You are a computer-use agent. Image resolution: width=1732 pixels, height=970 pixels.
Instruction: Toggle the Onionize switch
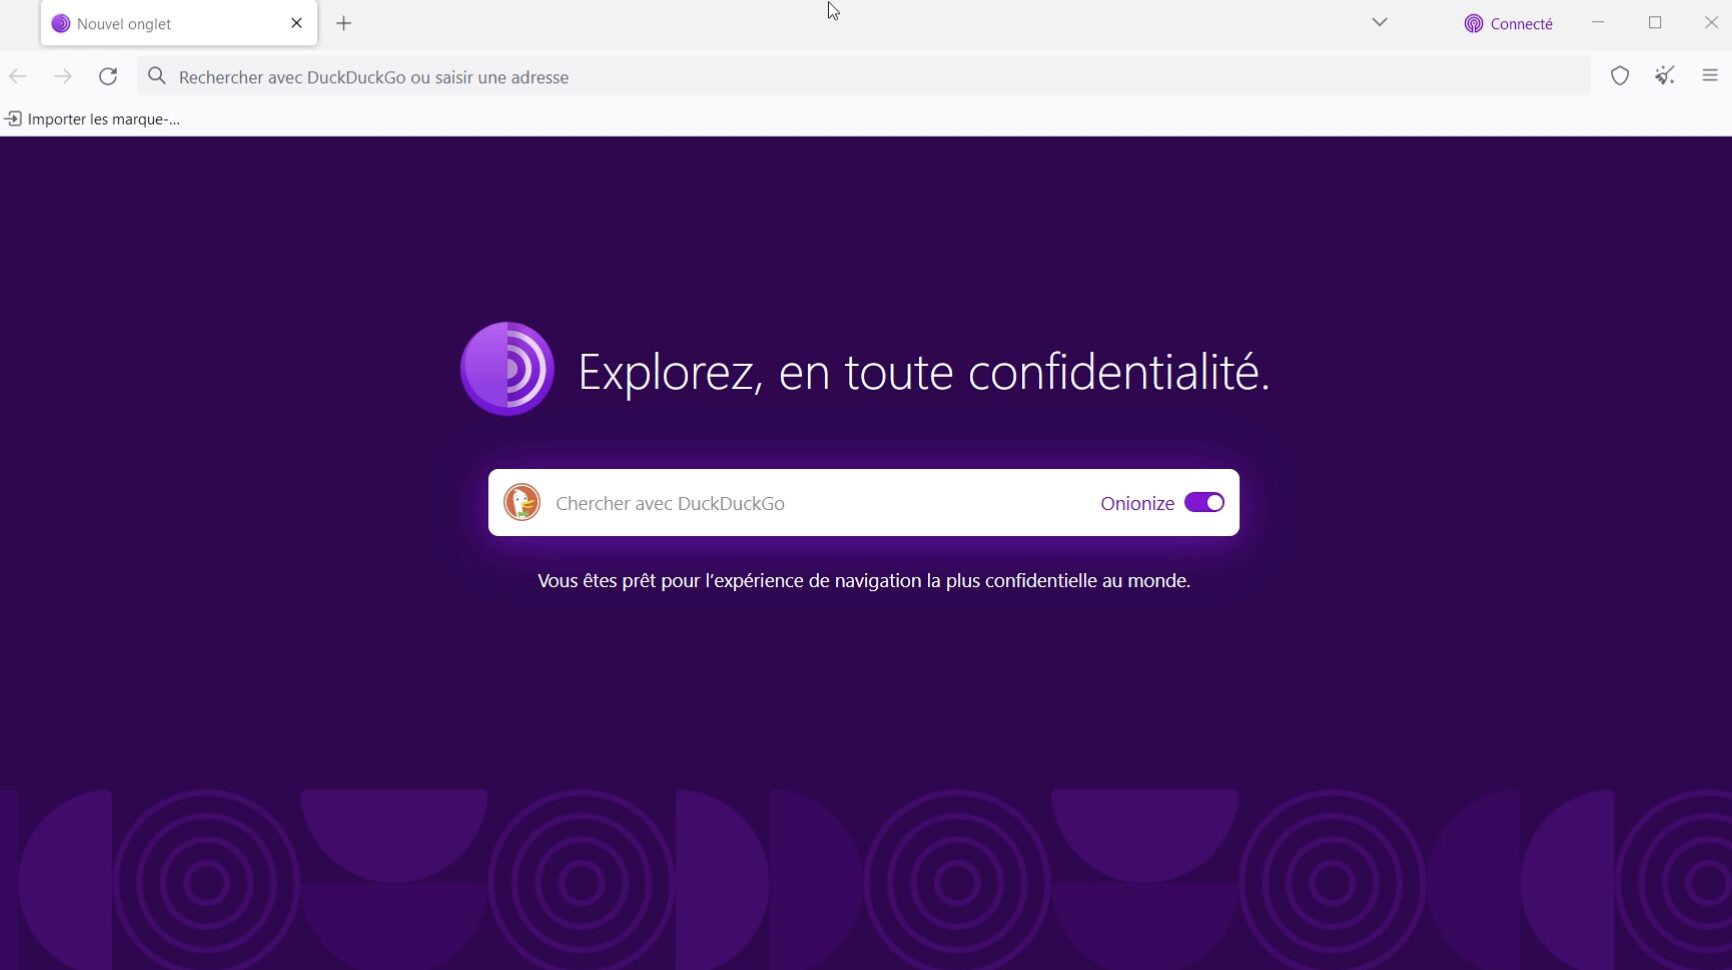[1204, 503]
